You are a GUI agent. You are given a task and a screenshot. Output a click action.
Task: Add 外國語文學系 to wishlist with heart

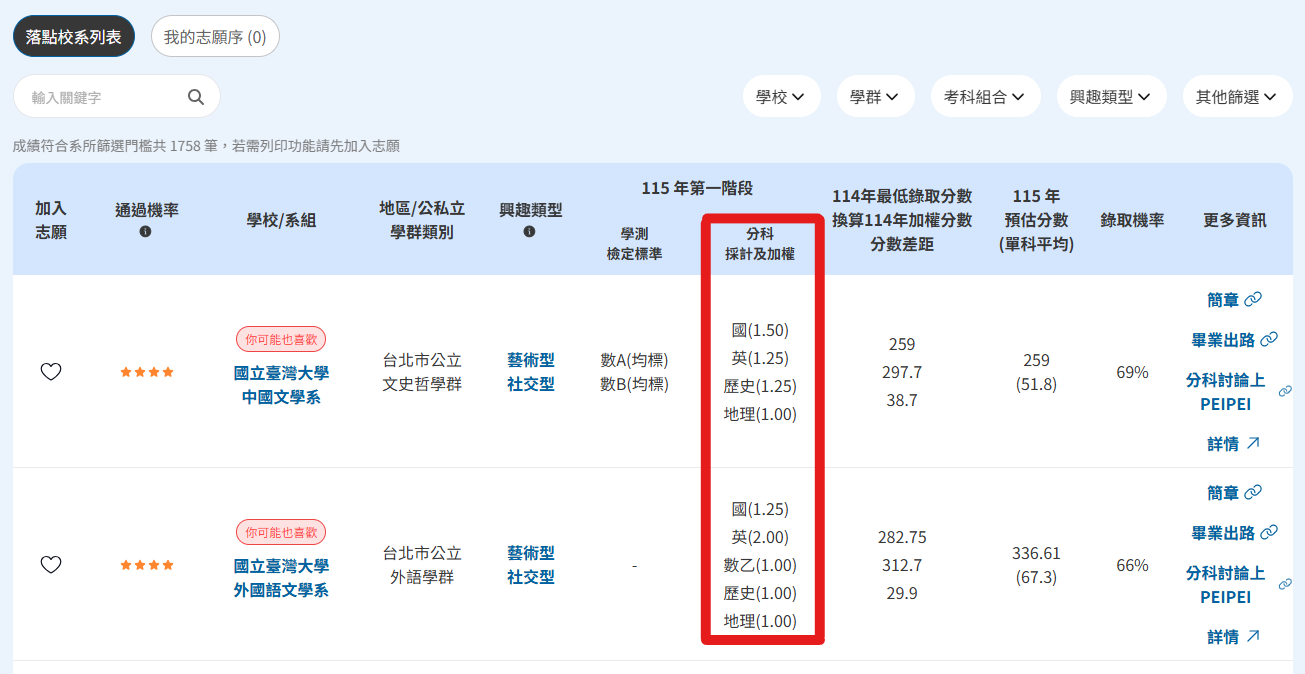[51, 565]
